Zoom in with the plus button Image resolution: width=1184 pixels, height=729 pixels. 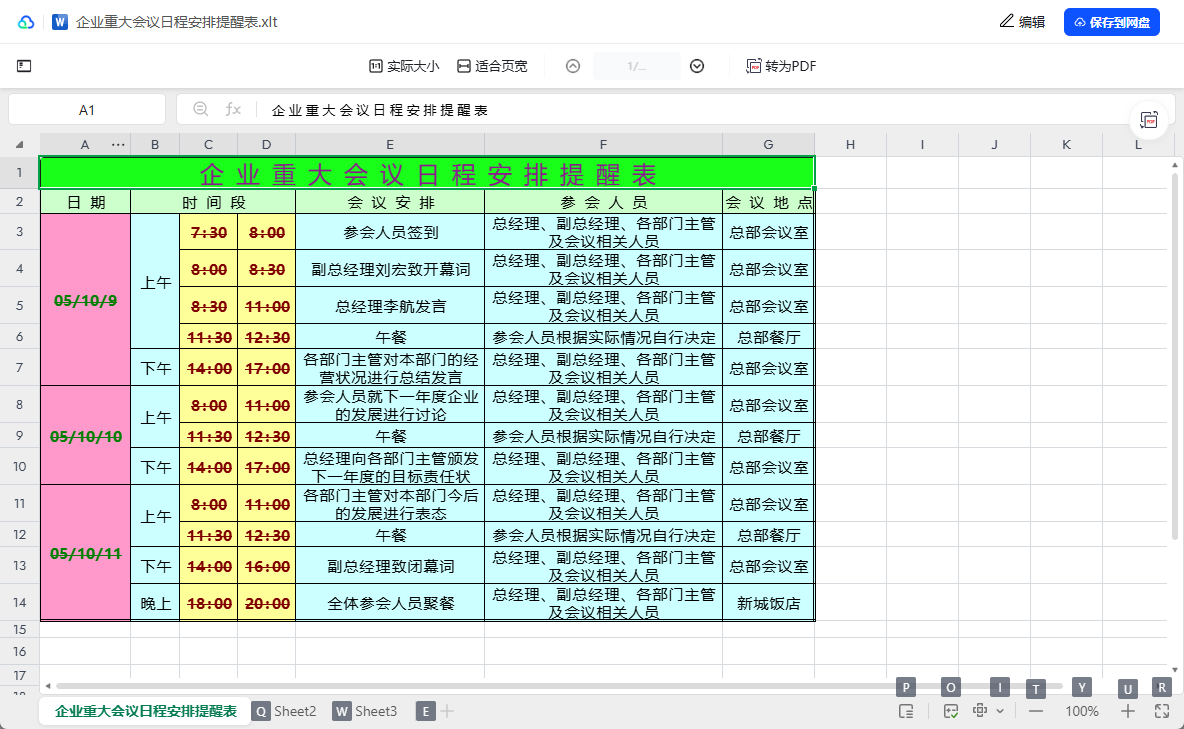point(1128,711)
